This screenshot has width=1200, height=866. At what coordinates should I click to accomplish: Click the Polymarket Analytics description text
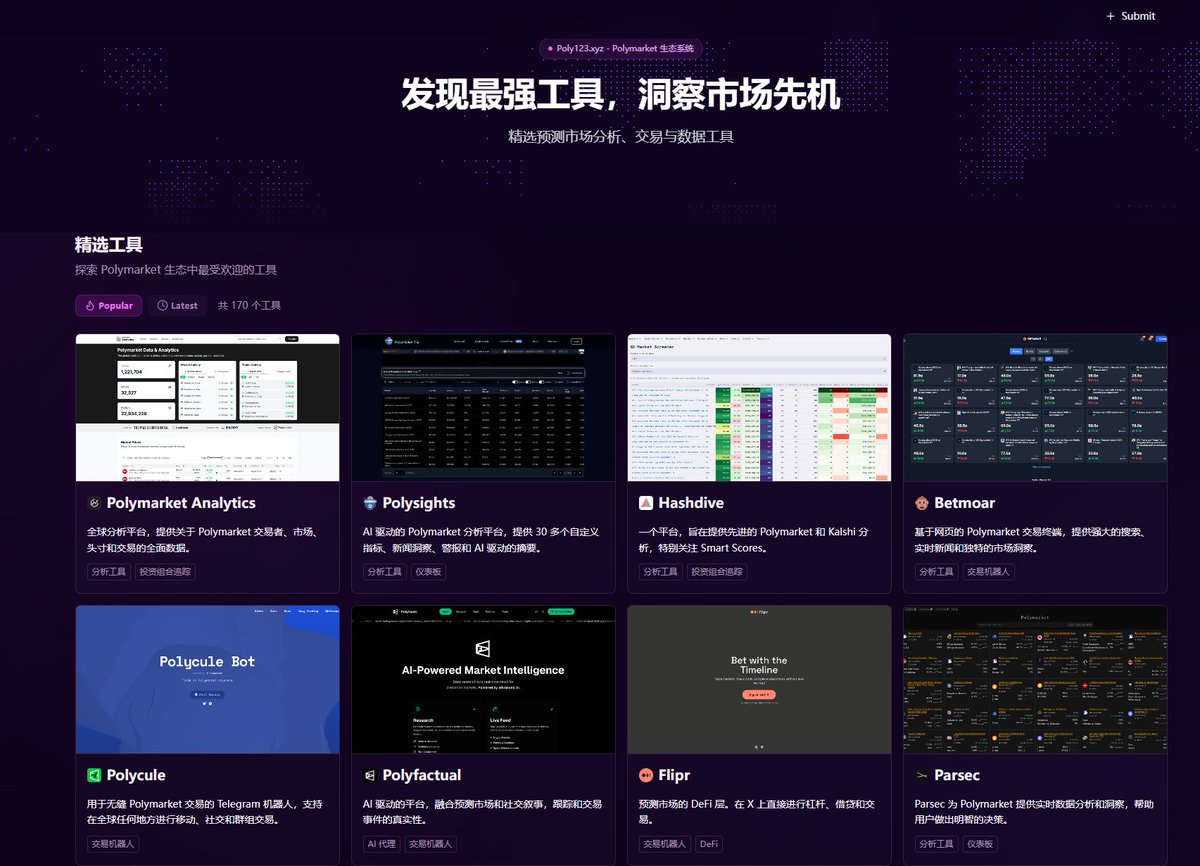tap(203, 540)
